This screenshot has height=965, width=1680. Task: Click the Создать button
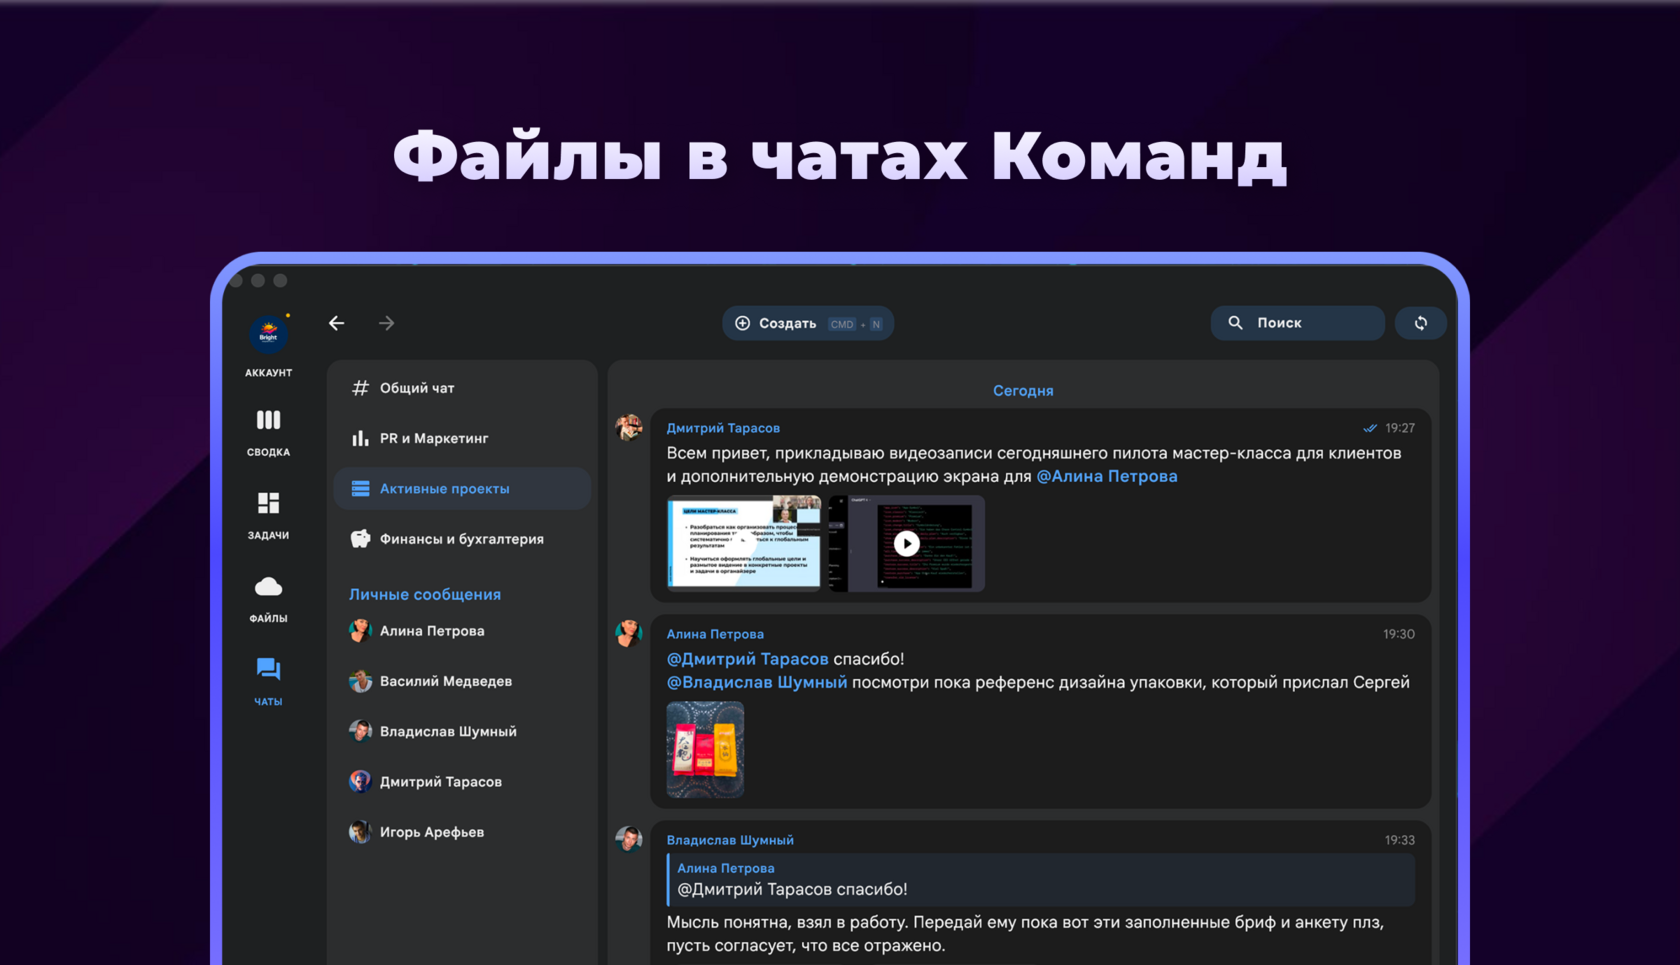coord(808,323)
